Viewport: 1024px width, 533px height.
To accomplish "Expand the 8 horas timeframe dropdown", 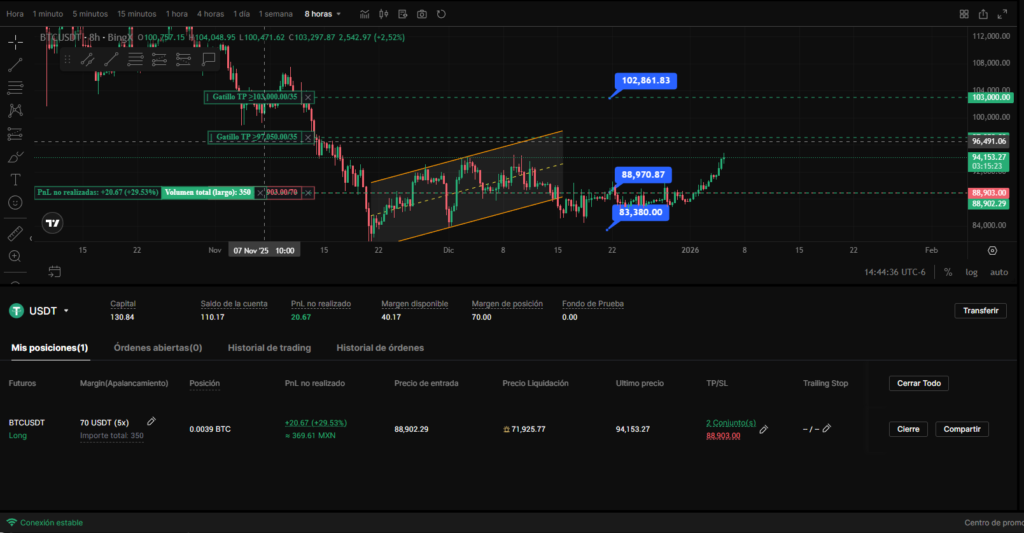I will coord(323,14).
